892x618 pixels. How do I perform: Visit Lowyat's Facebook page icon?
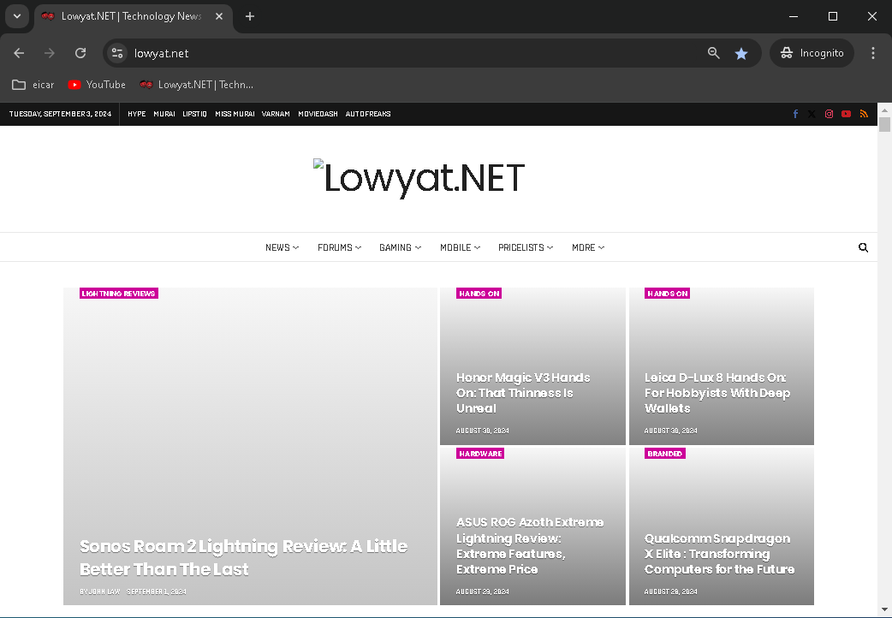[795, 114]
